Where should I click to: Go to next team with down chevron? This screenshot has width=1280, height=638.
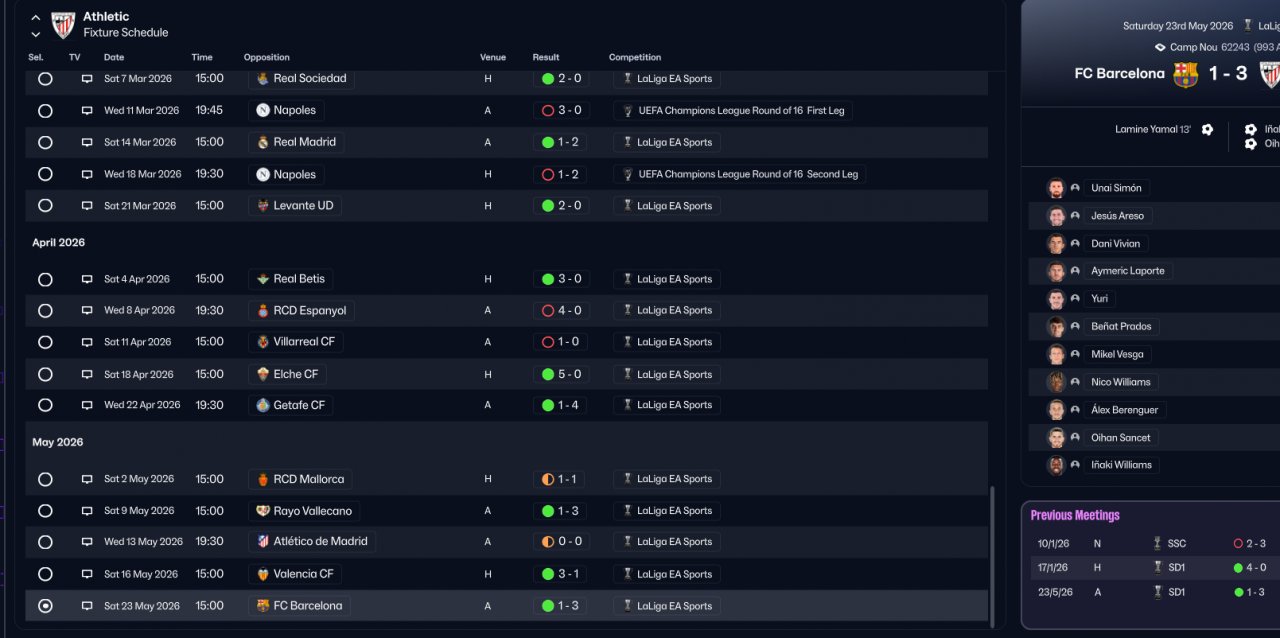click(x=36, y=34)
